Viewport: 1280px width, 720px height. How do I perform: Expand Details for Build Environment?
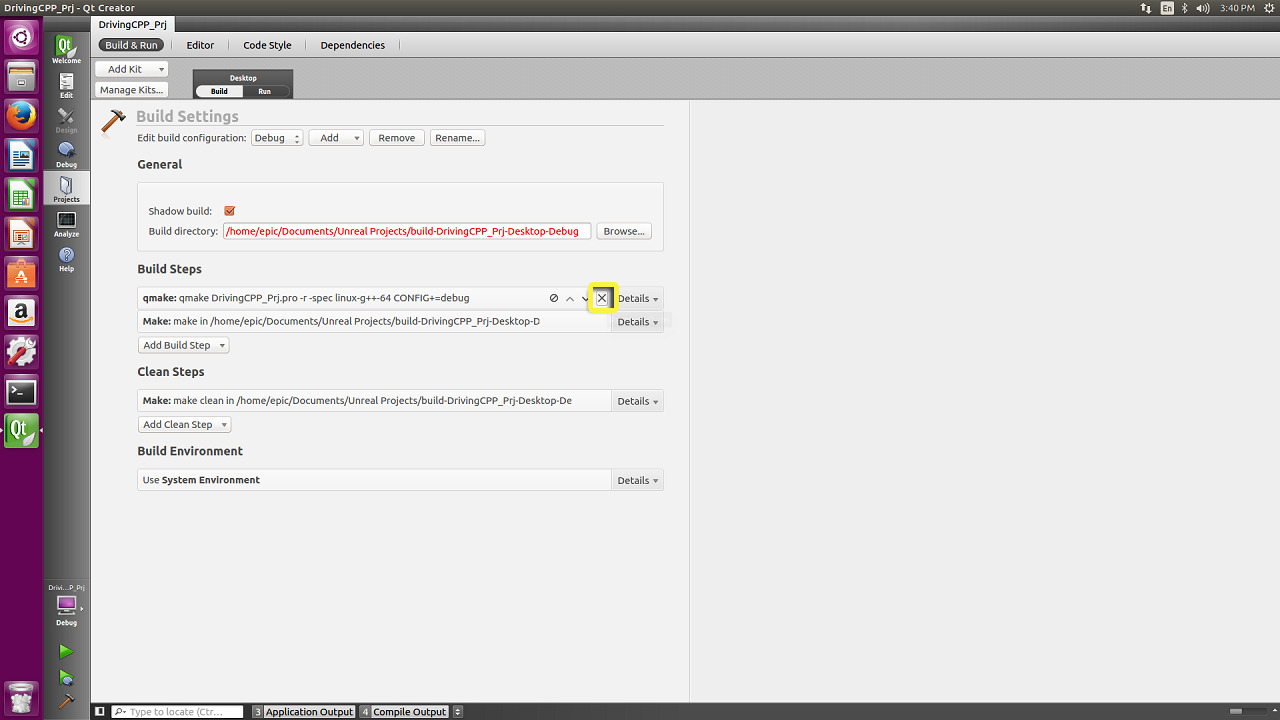(638, 480)
